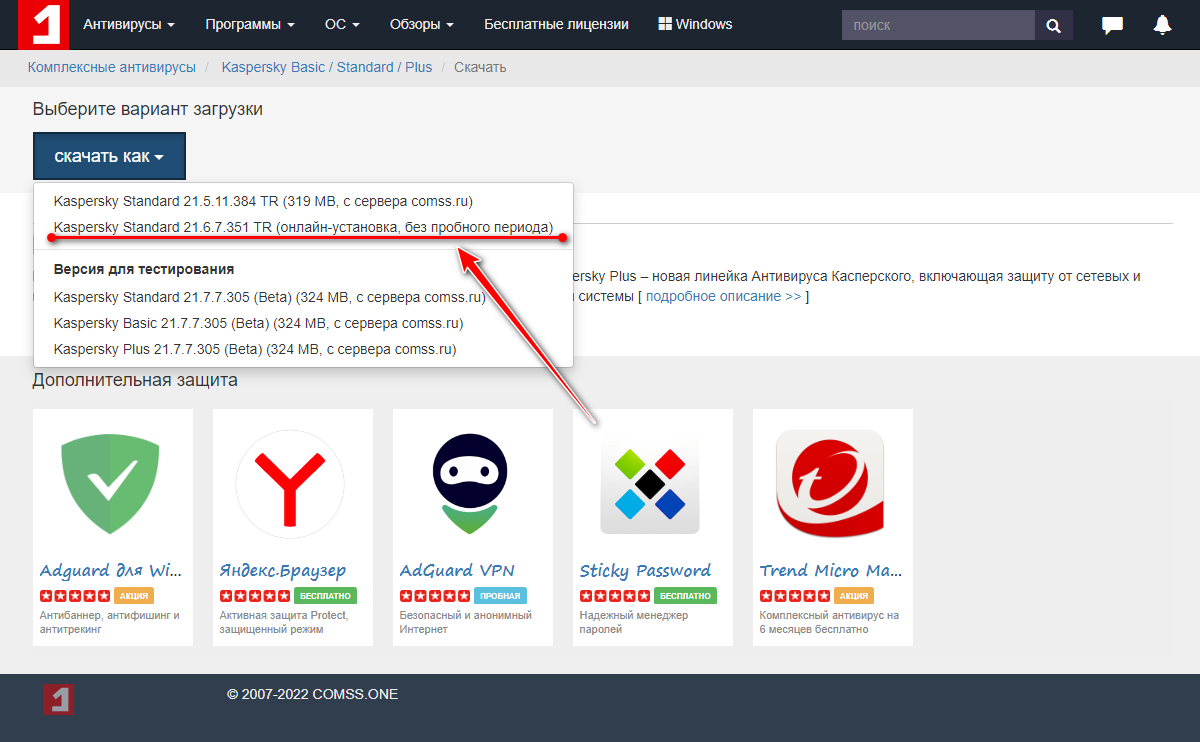Expand the Программы menu

pyautogui.click(x=250, y=24)
